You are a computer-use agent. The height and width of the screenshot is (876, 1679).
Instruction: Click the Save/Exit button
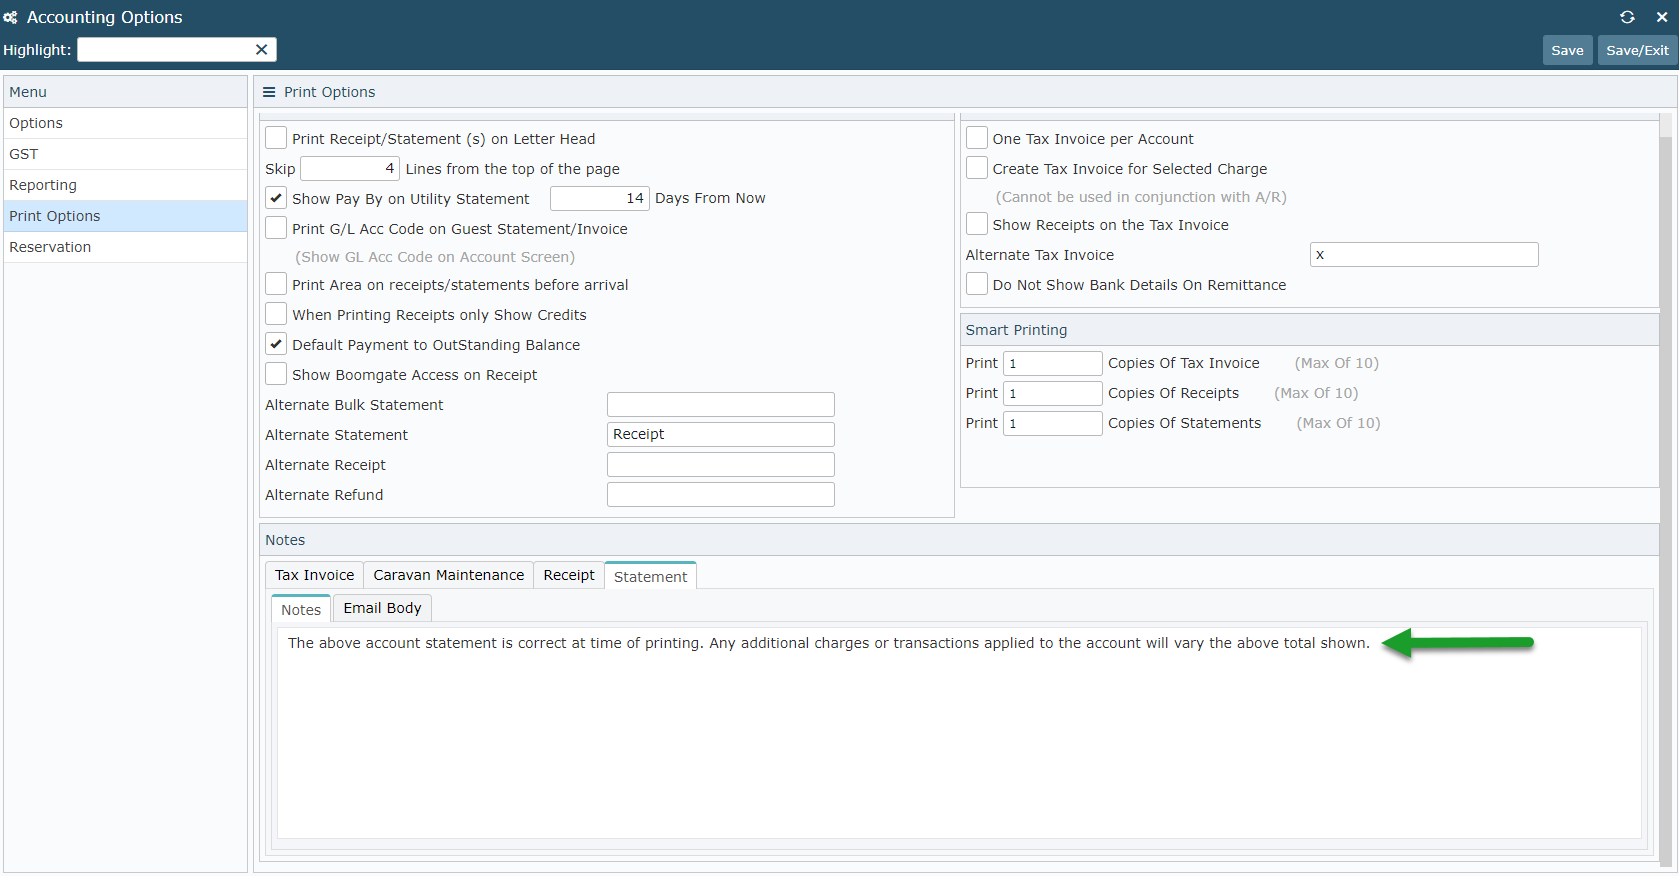click(x=1637, y=50)
